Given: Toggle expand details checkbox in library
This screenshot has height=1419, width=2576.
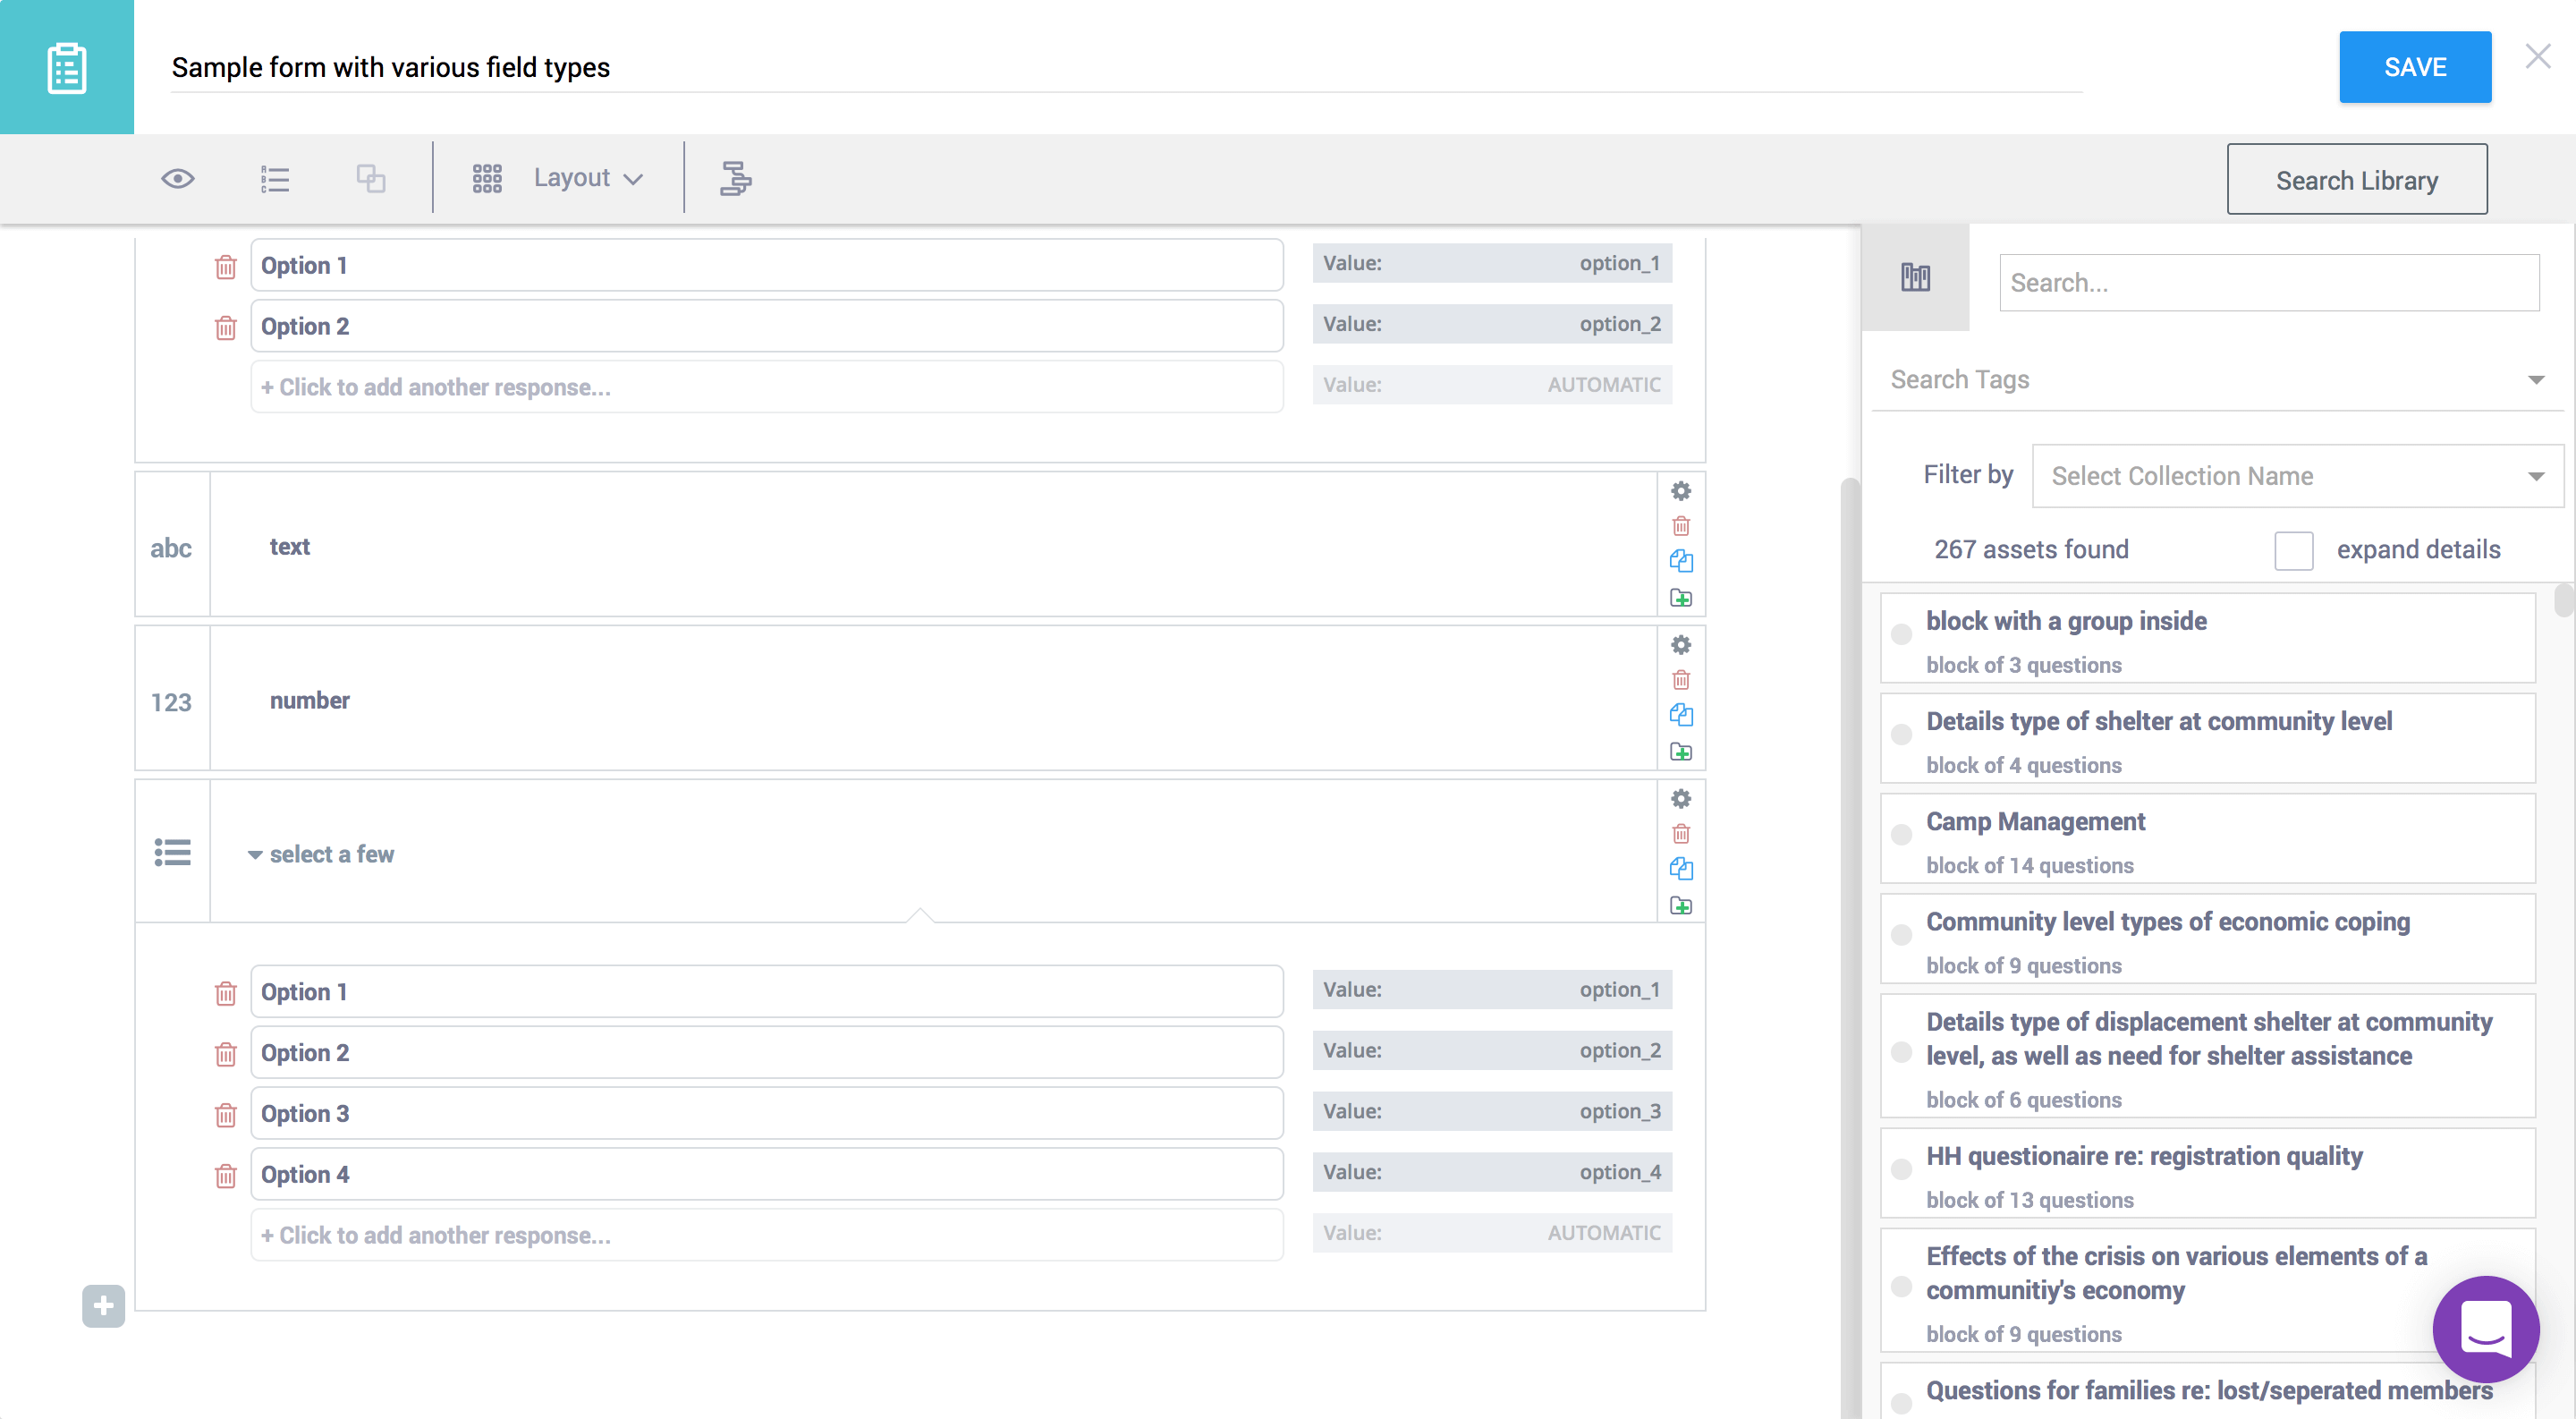Looking at the screenshot, I should pyautogui.click(x=2293, y=548).
